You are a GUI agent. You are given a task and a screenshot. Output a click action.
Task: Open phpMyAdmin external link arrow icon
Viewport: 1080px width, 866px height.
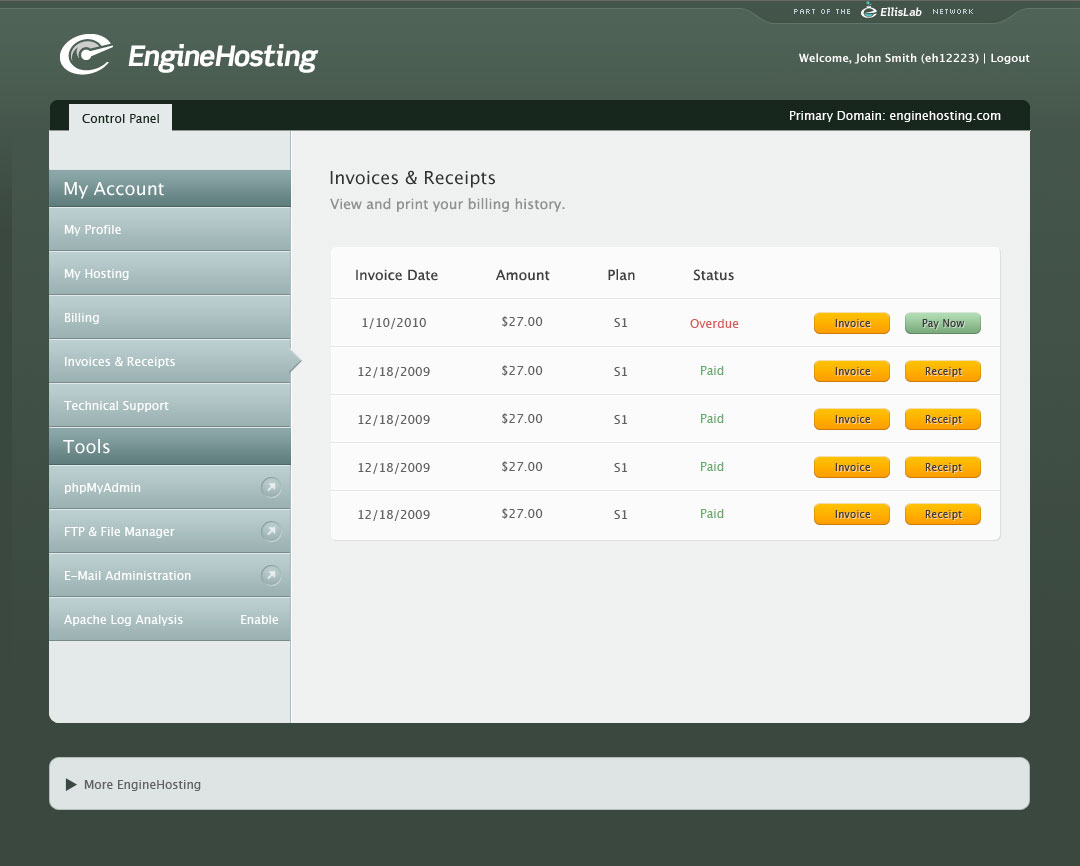click(x=271, y=487)
